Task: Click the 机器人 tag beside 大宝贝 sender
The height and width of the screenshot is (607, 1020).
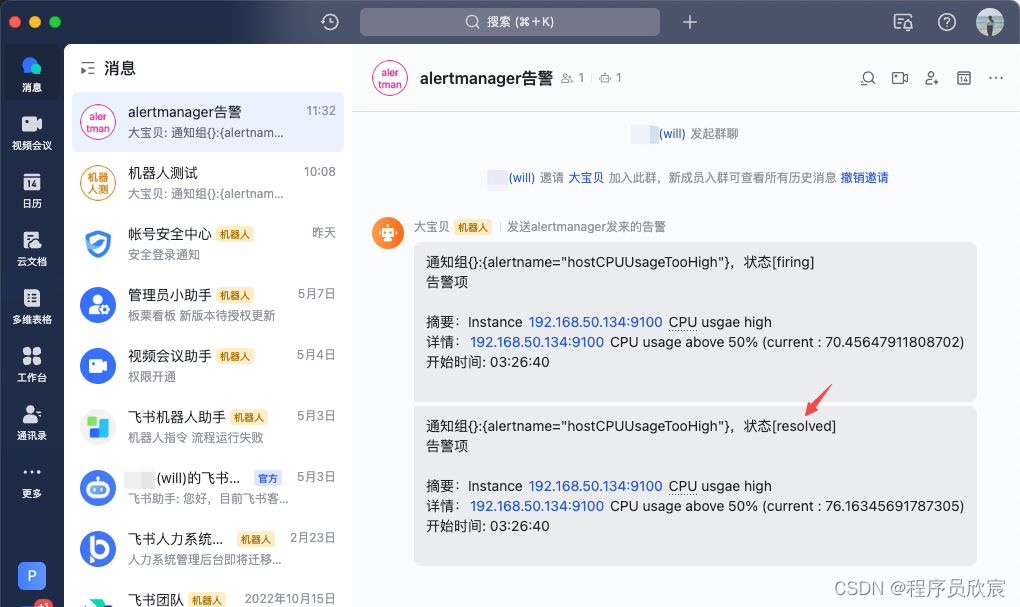Action: coord(473,227)
